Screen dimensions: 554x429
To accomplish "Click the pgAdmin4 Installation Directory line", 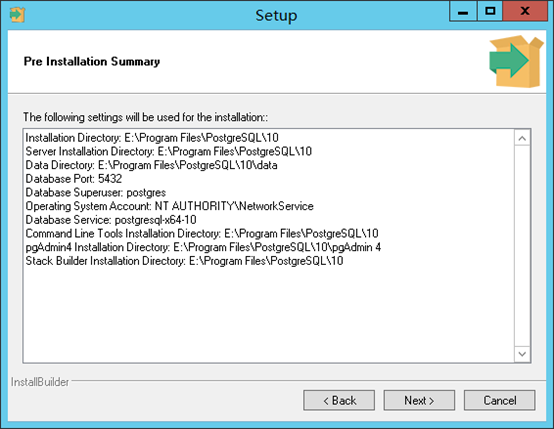I will tap(203, 247).
